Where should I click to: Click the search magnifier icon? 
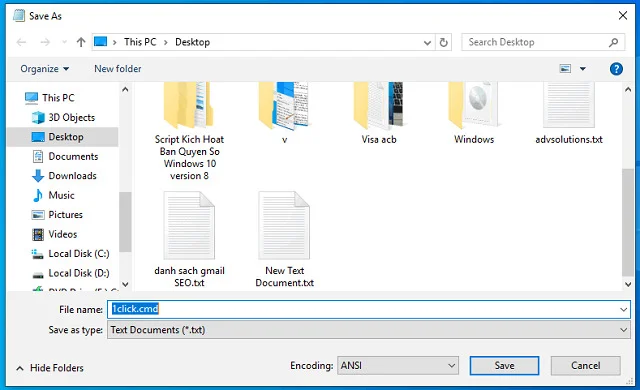613,42
